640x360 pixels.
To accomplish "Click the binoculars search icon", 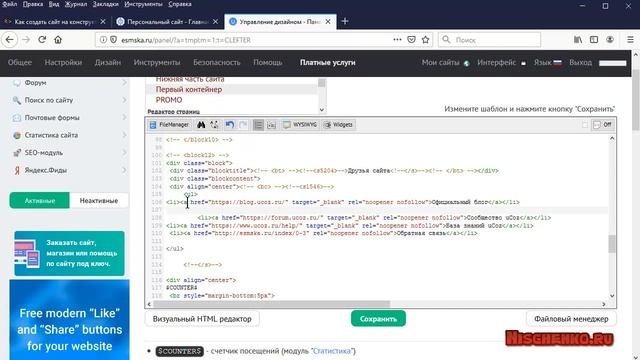I will click(201, 125).
